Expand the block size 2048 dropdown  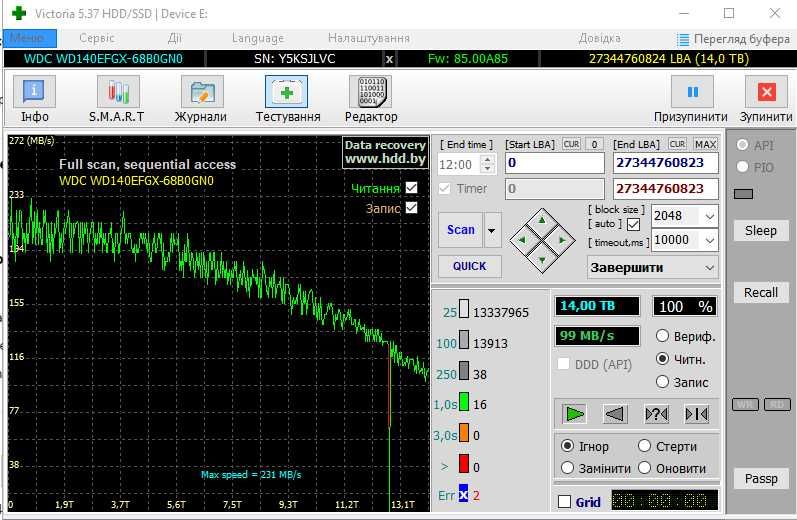tap(709, 216)
